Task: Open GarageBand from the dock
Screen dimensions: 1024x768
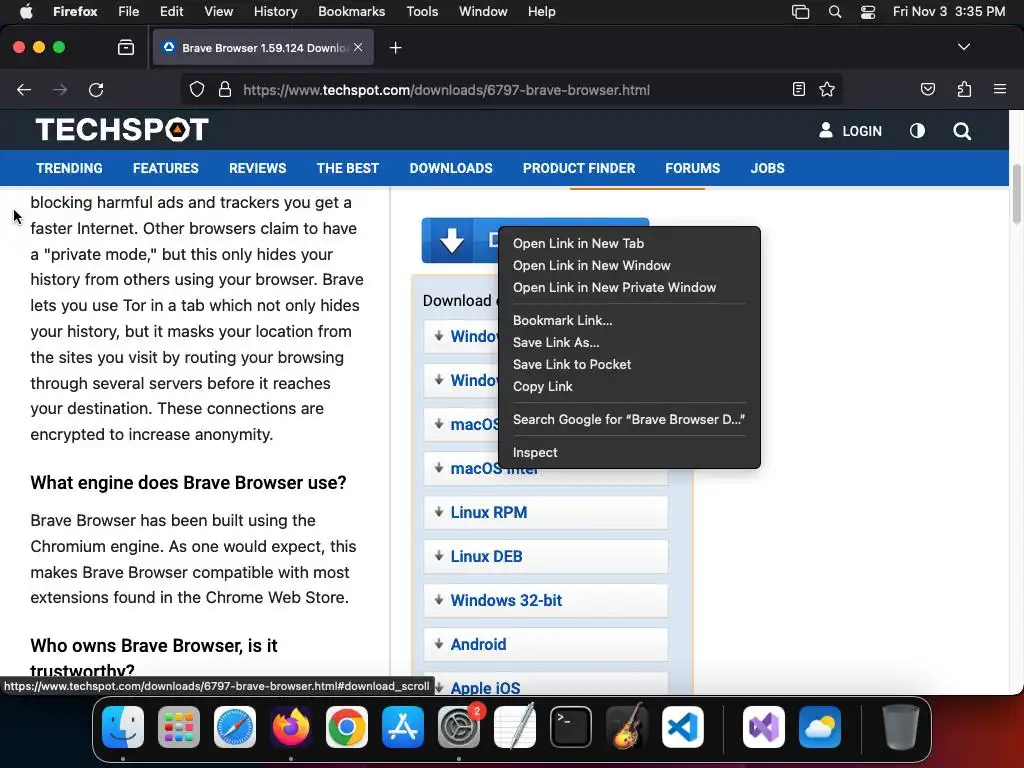Action: click(x=627, y=727)
